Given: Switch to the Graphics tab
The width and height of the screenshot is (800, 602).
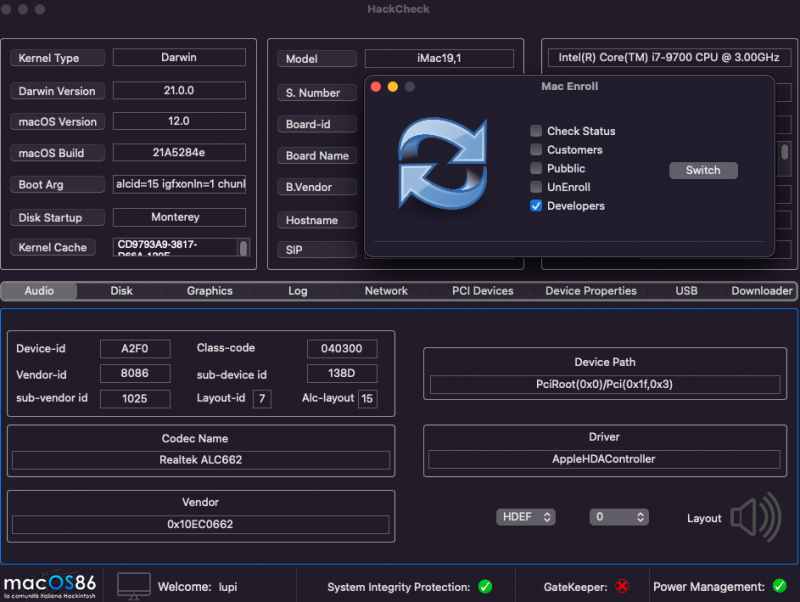Looking at the screenshot, I should pos(209,291).
